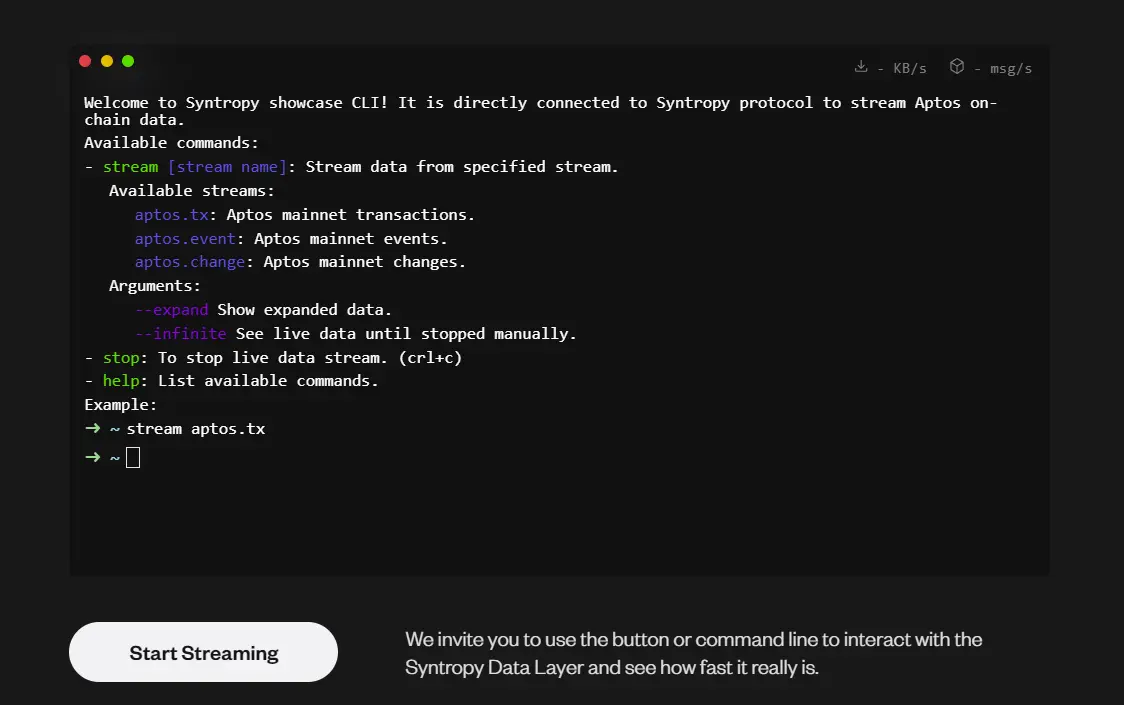Click the '--infinite' argument text

[x=181, y=333]
